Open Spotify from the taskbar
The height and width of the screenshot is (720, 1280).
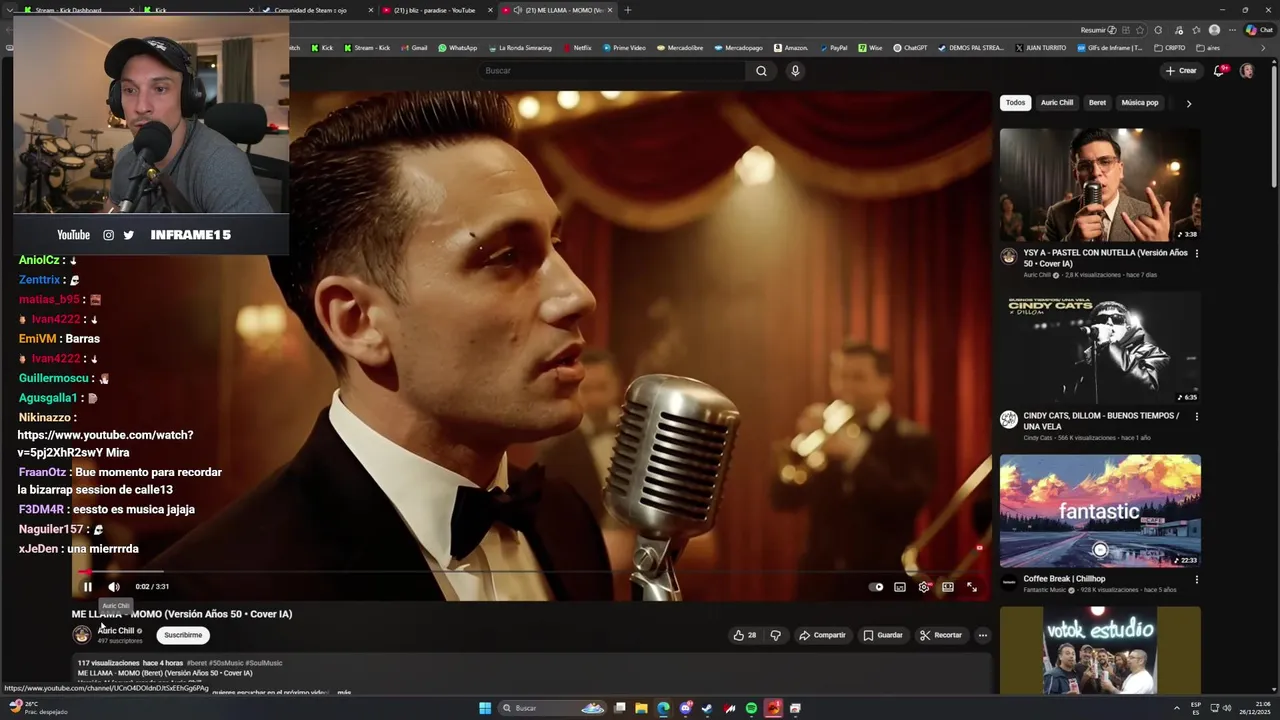(x=751, y=708)
